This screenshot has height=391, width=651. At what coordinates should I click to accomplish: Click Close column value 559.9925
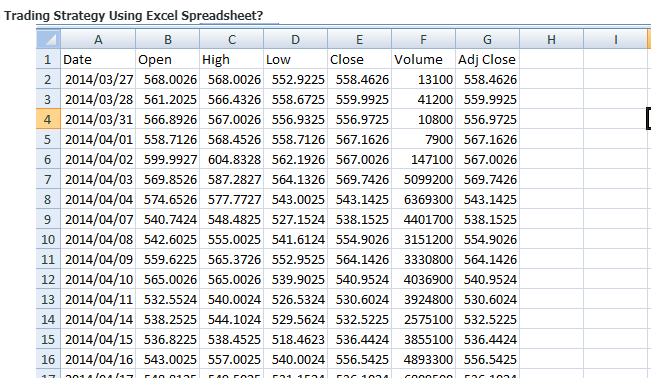pos(360,99)
